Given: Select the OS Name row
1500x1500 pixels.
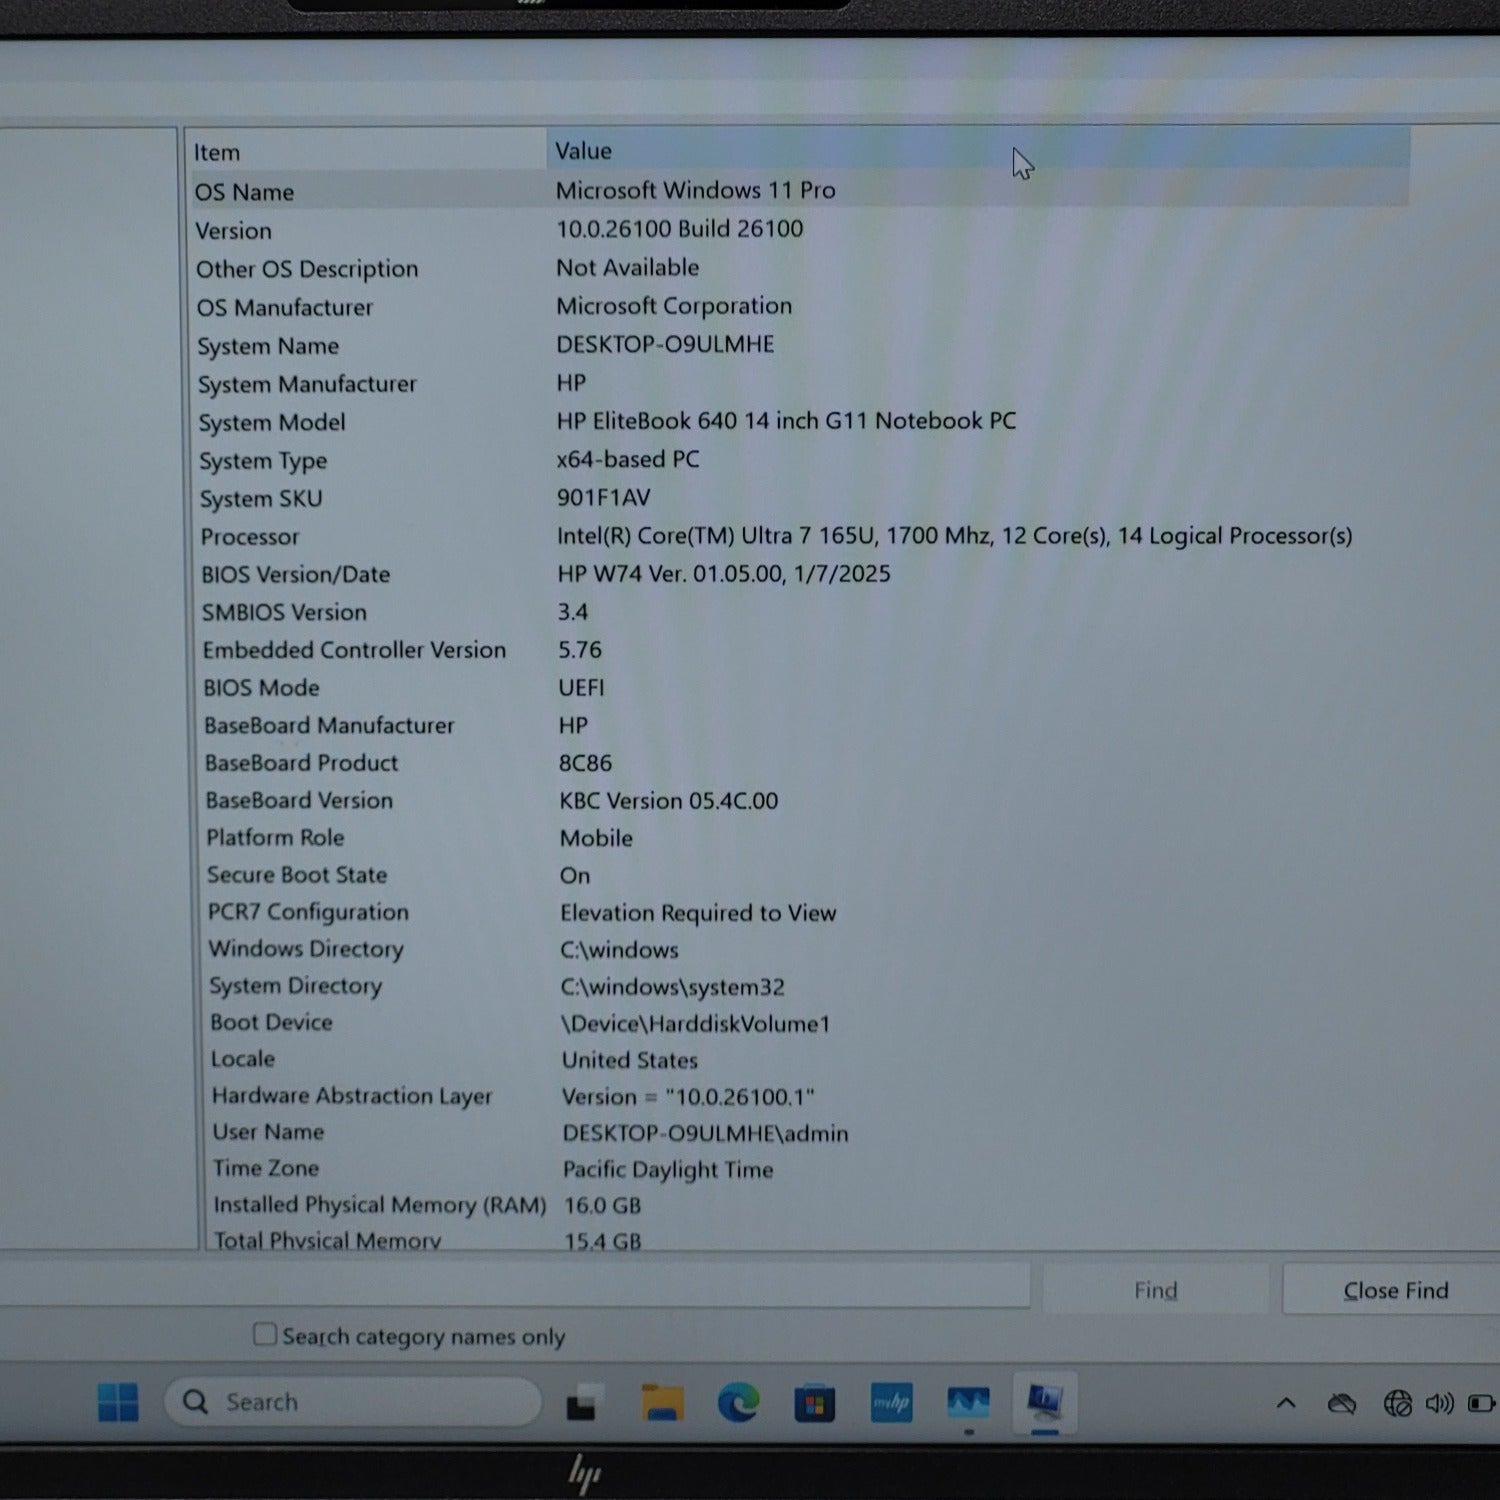Looking at the screenshot, I should [x=799, y=190].
